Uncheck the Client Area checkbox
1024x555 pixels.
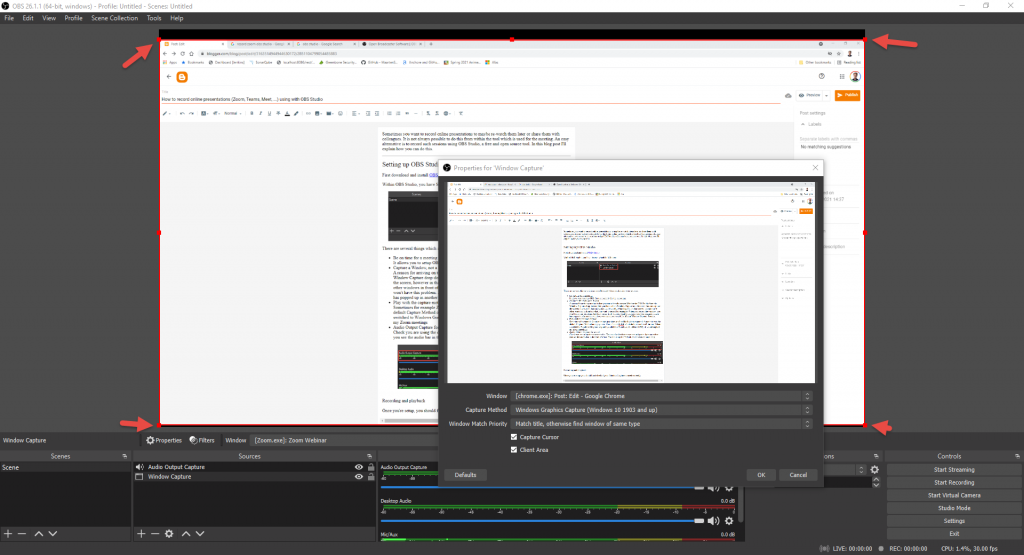(513, 450)
